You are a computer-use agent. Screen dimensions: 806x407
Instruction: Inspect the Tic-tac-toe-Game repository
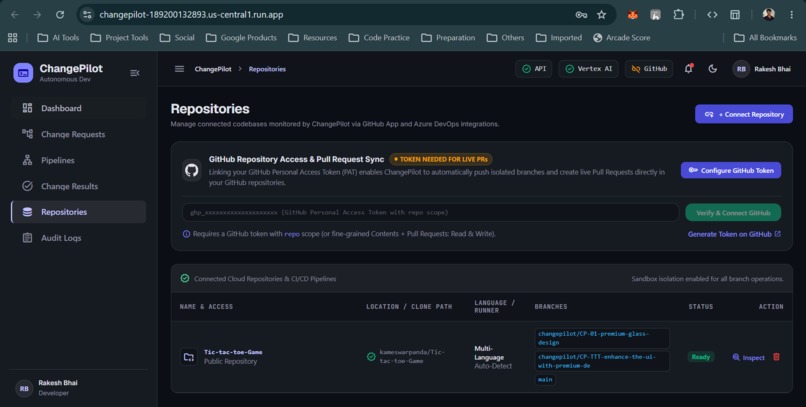(748, 358)
